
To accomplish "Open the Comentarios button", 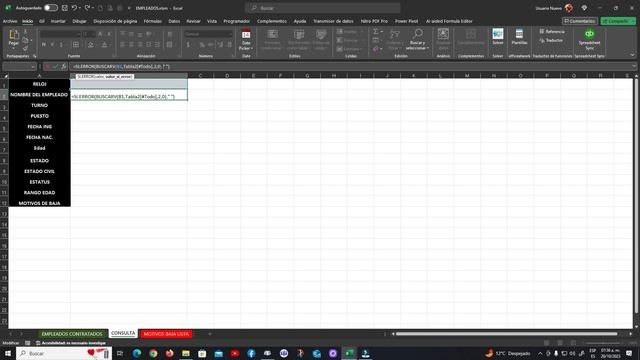I will click(580, 21).
